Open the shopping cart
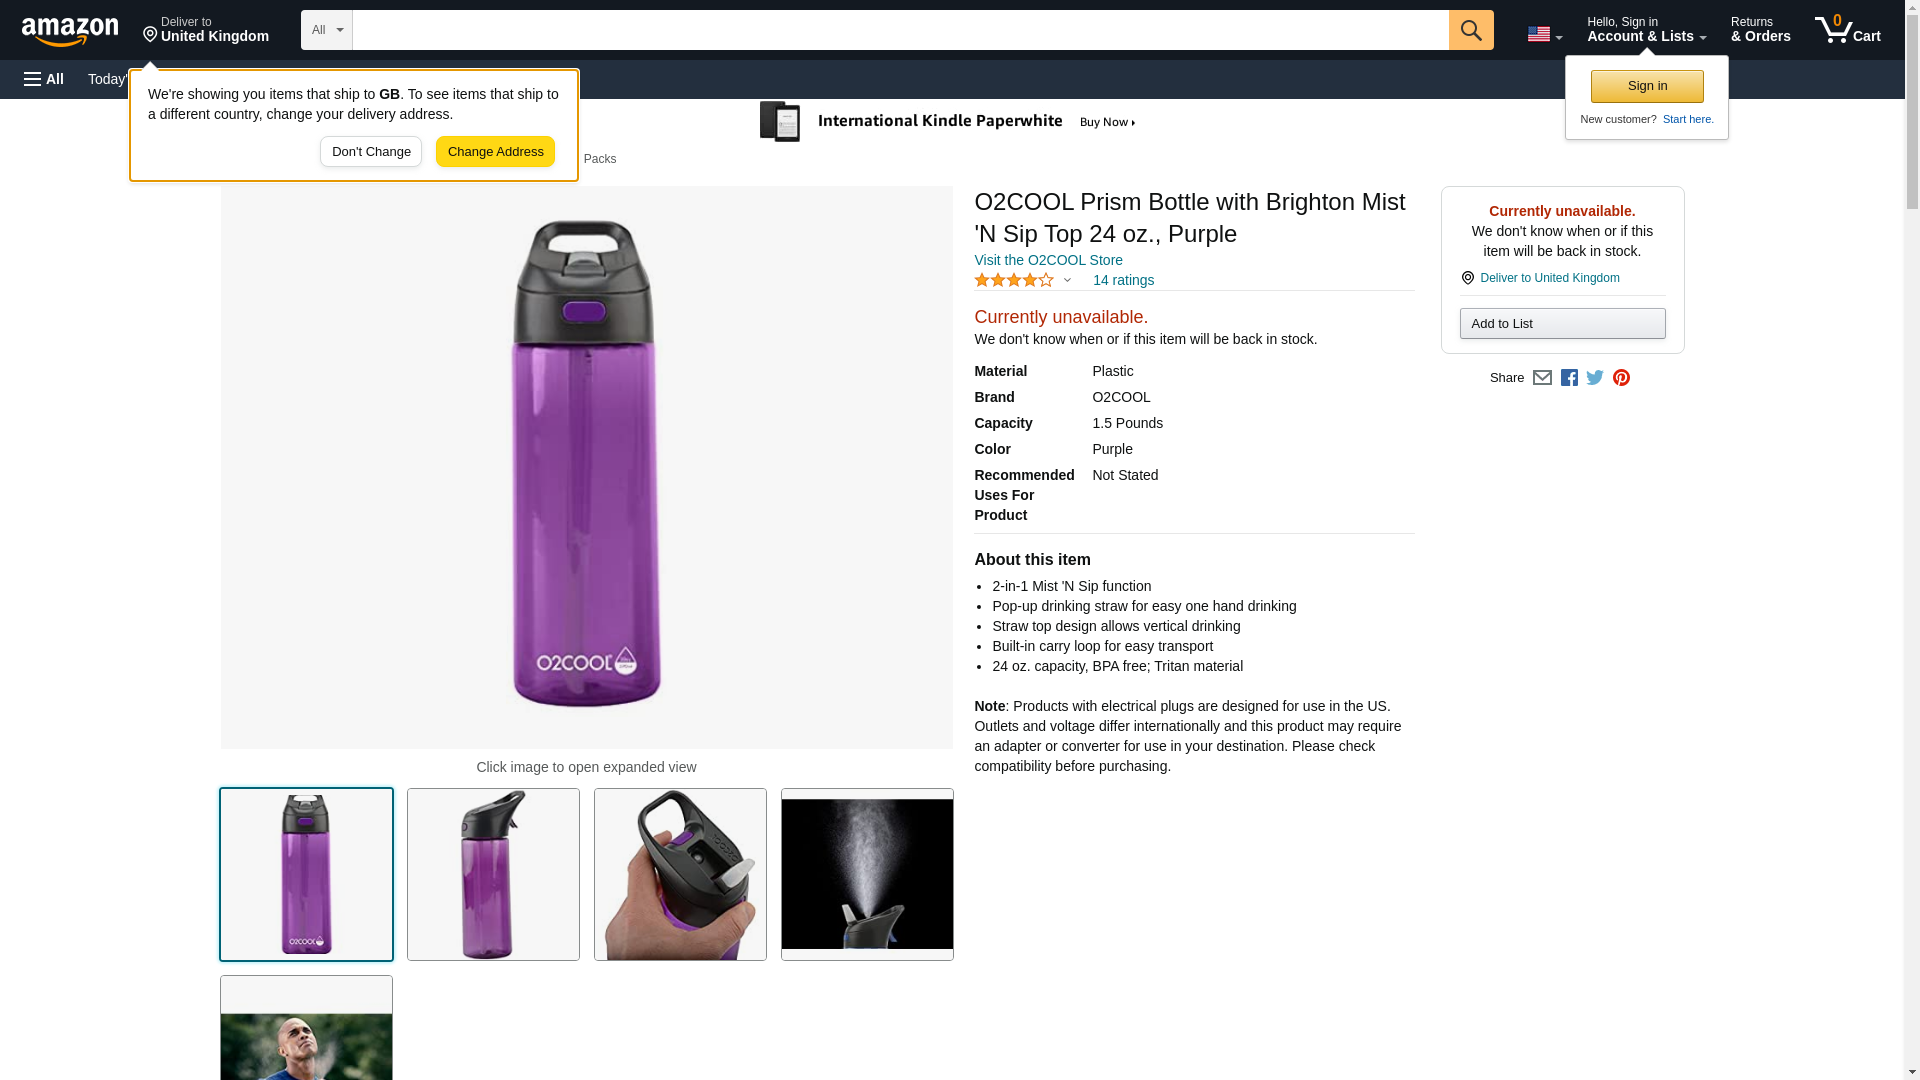This screenshot has width=1920, height=1080. click(x=1847, y=30)
